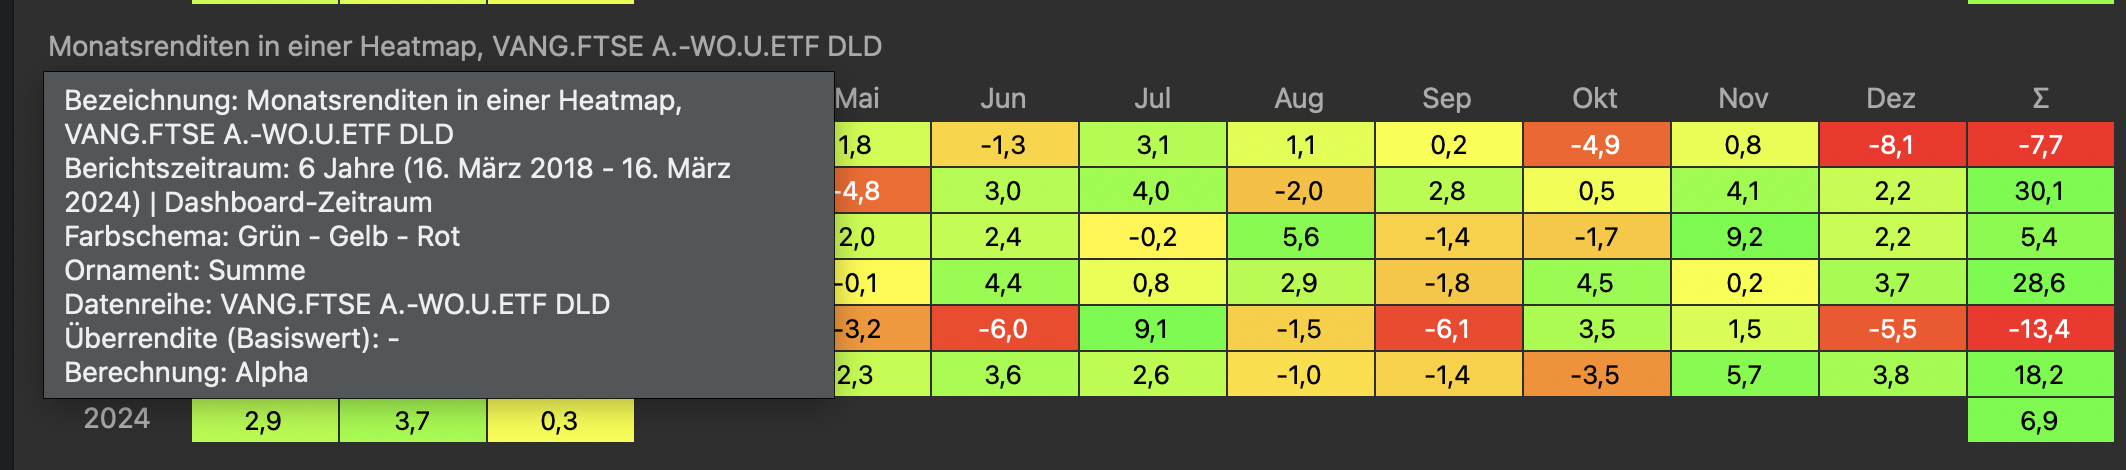The width and height of the screenshot is (2126, 470).
Task: Select the 6,9 sum cell for 2024
Action: (x=2040, y=421)
